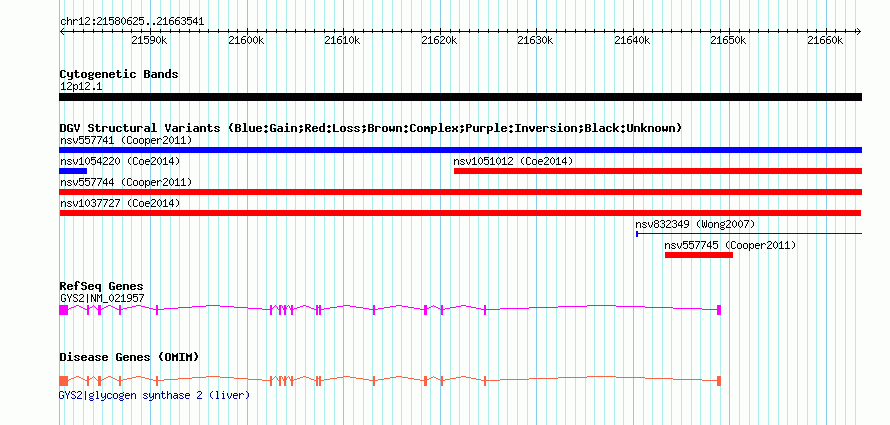This screenshot has width=890, height=425.
Task: Click the 21660k ruler tick label
Action: coord(825,41)
